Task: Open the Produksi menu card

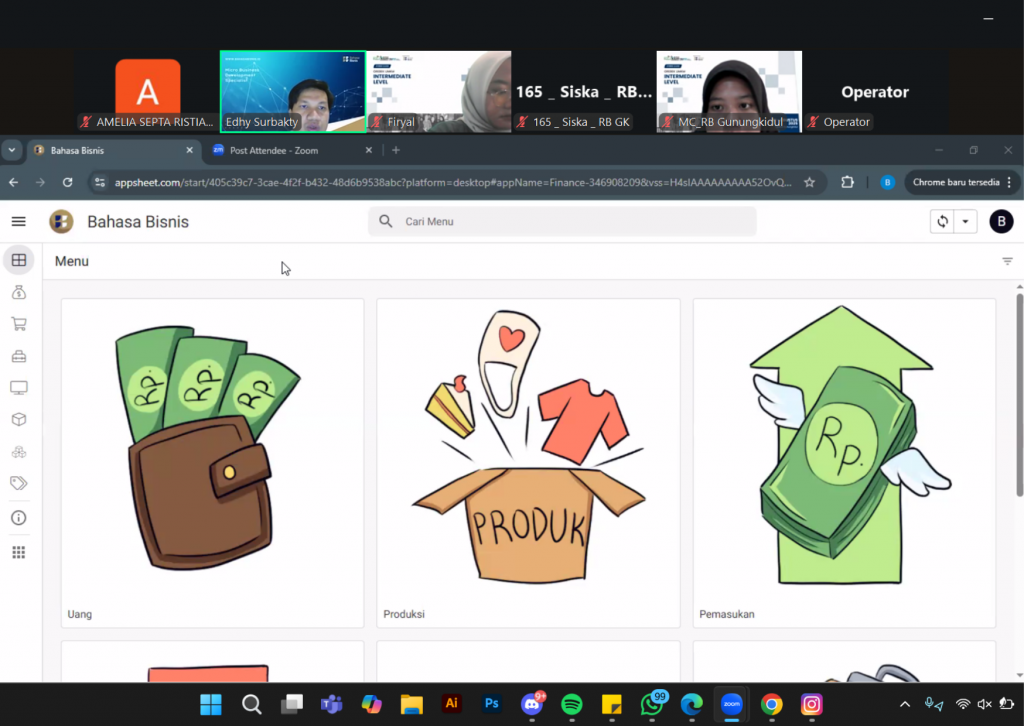Action: point(528,463)
